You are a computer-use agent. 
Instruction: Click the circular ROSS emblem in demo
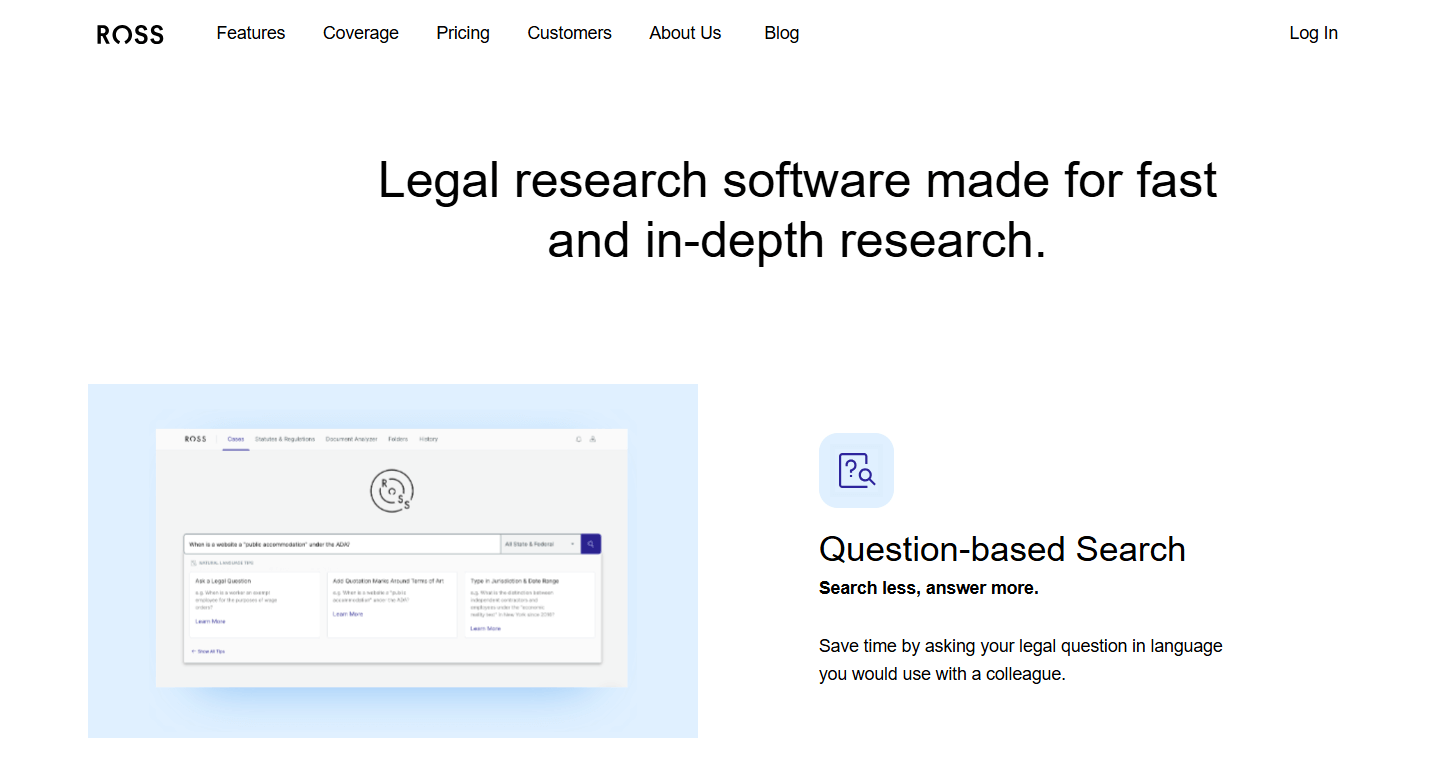pos(391,491)
